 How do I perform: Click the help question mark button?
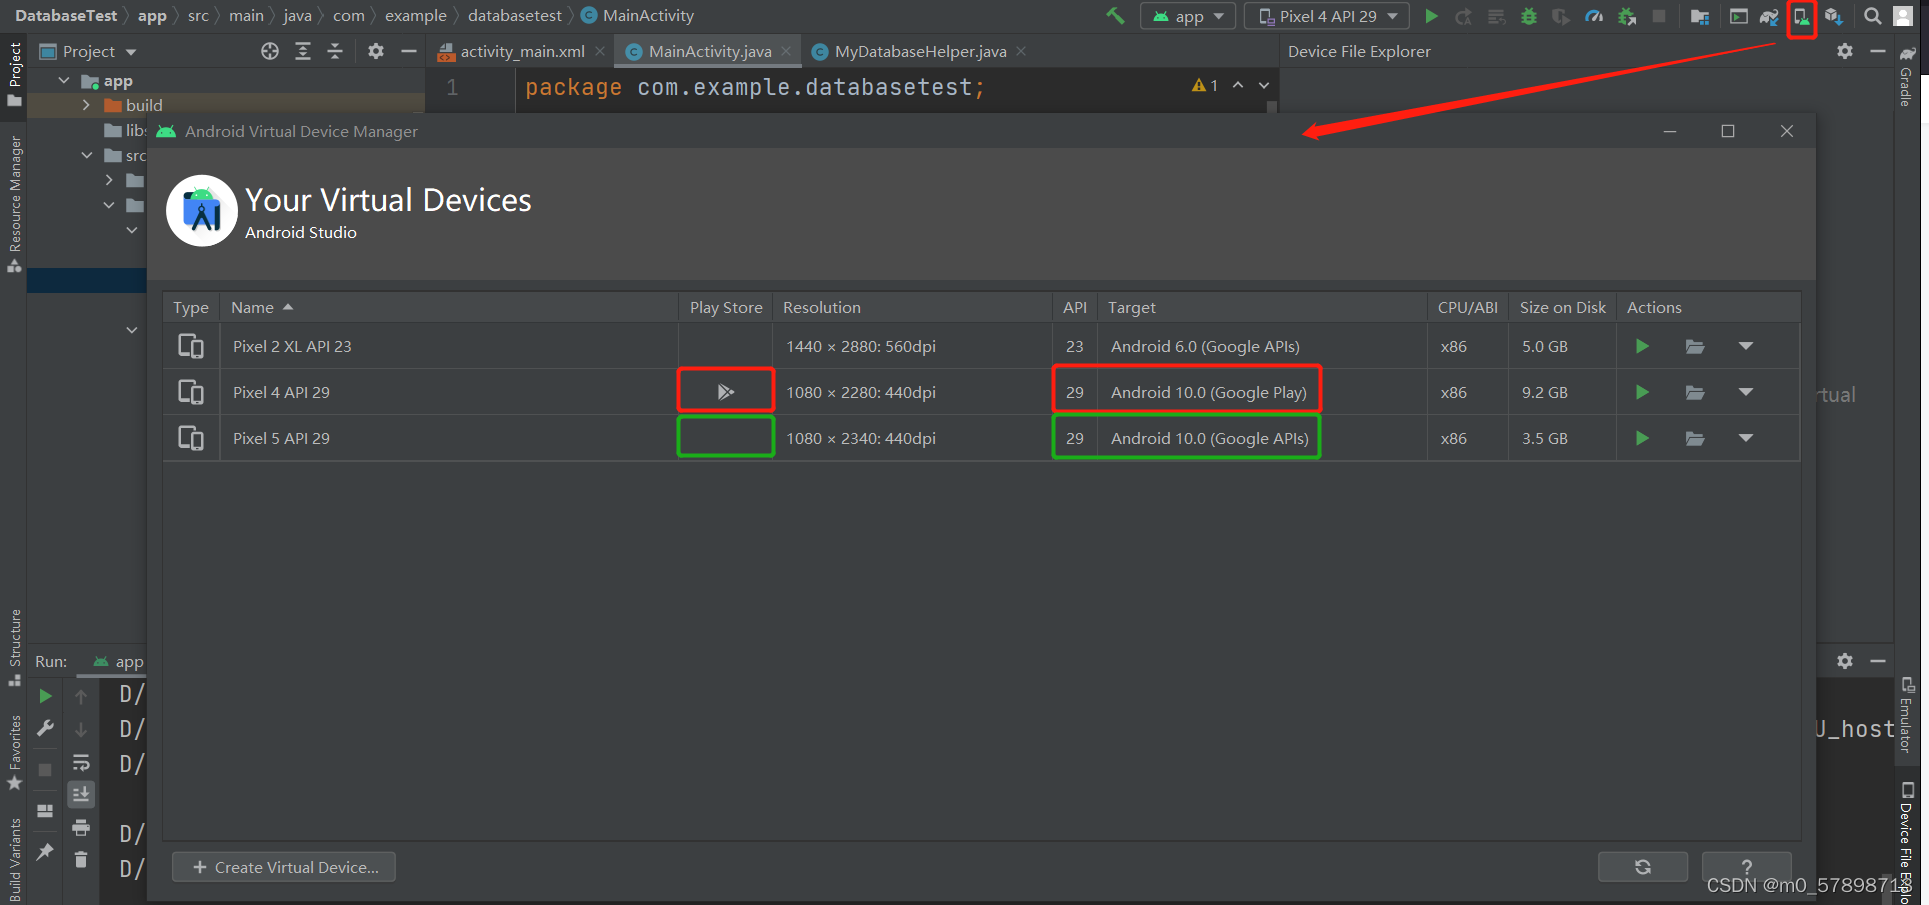pyautogui.click(x=1746, y=867)
